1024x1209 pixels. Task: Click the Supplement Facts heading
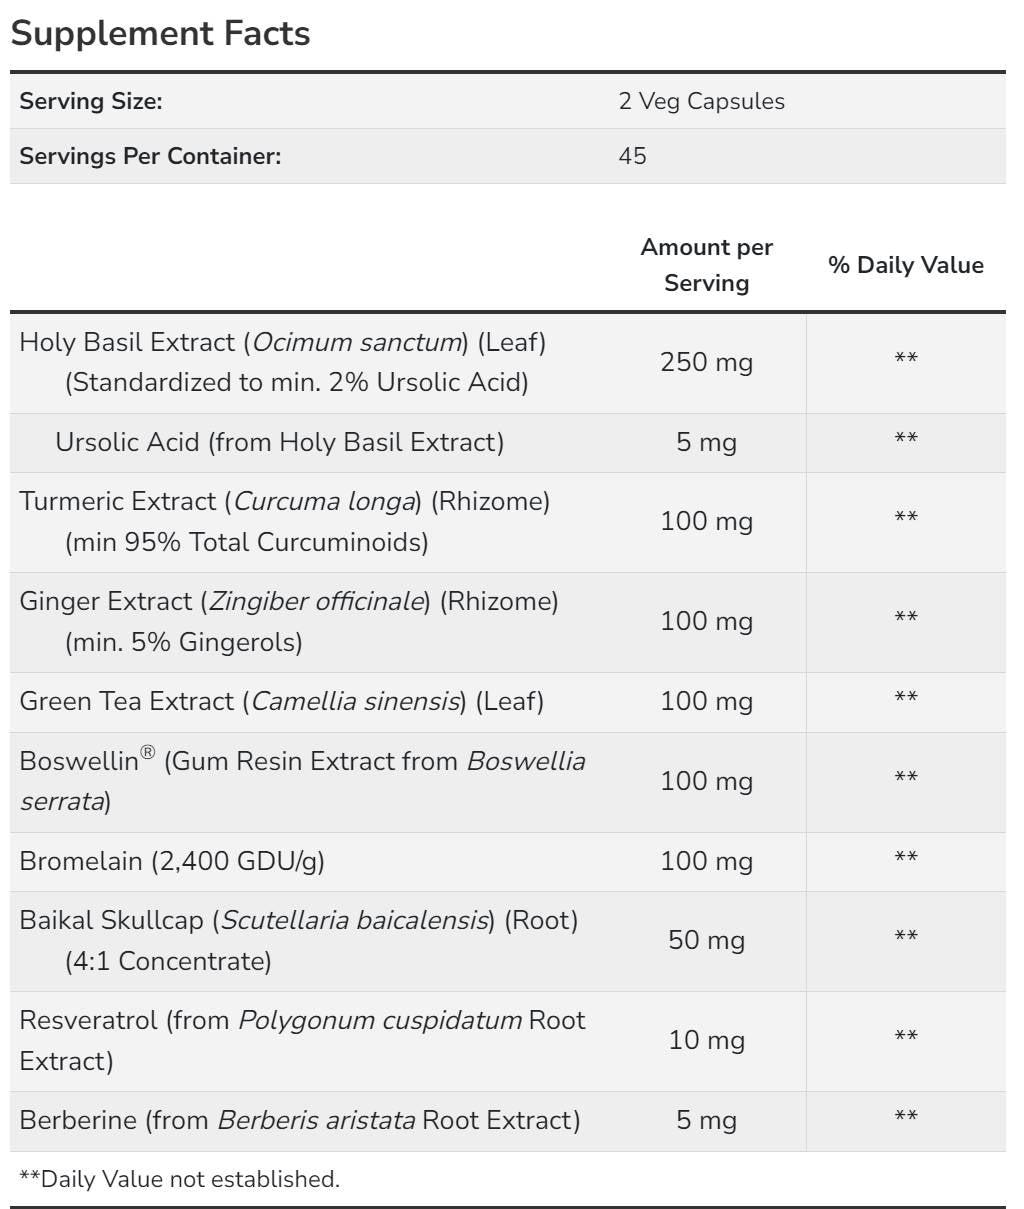pos(160,33)
